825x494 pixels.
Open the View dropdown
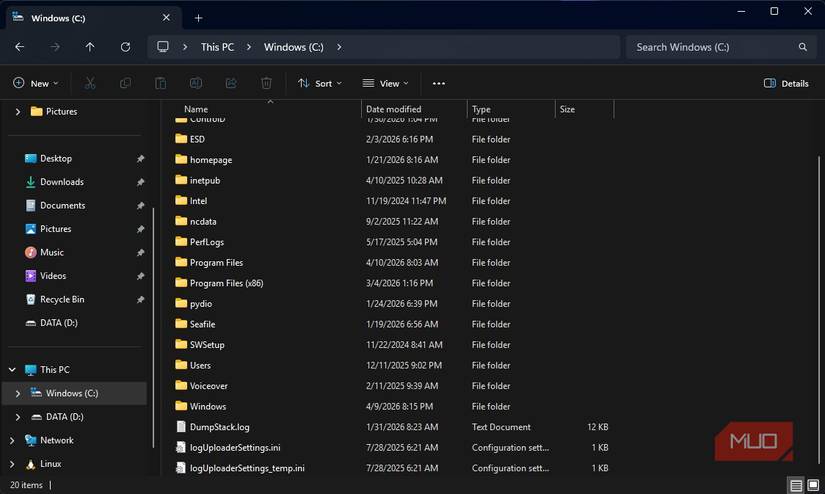(x=386, y=83)
